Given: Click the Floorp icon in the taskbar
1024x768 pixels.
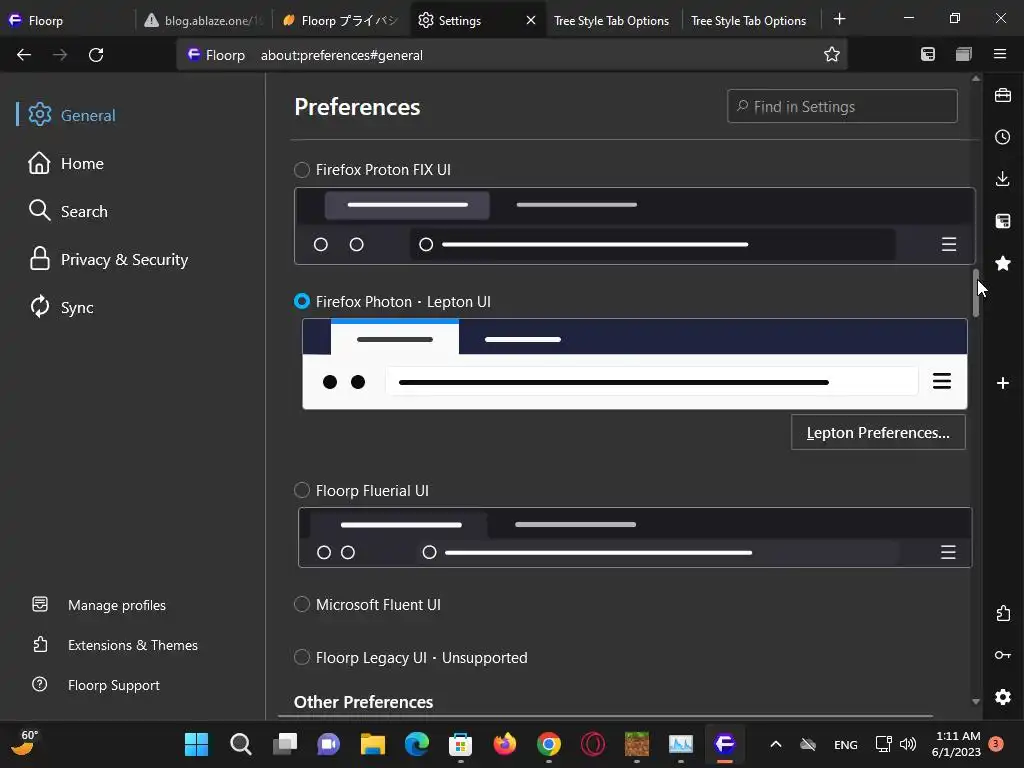Looking at the screenshot, I should pos(725,744).
